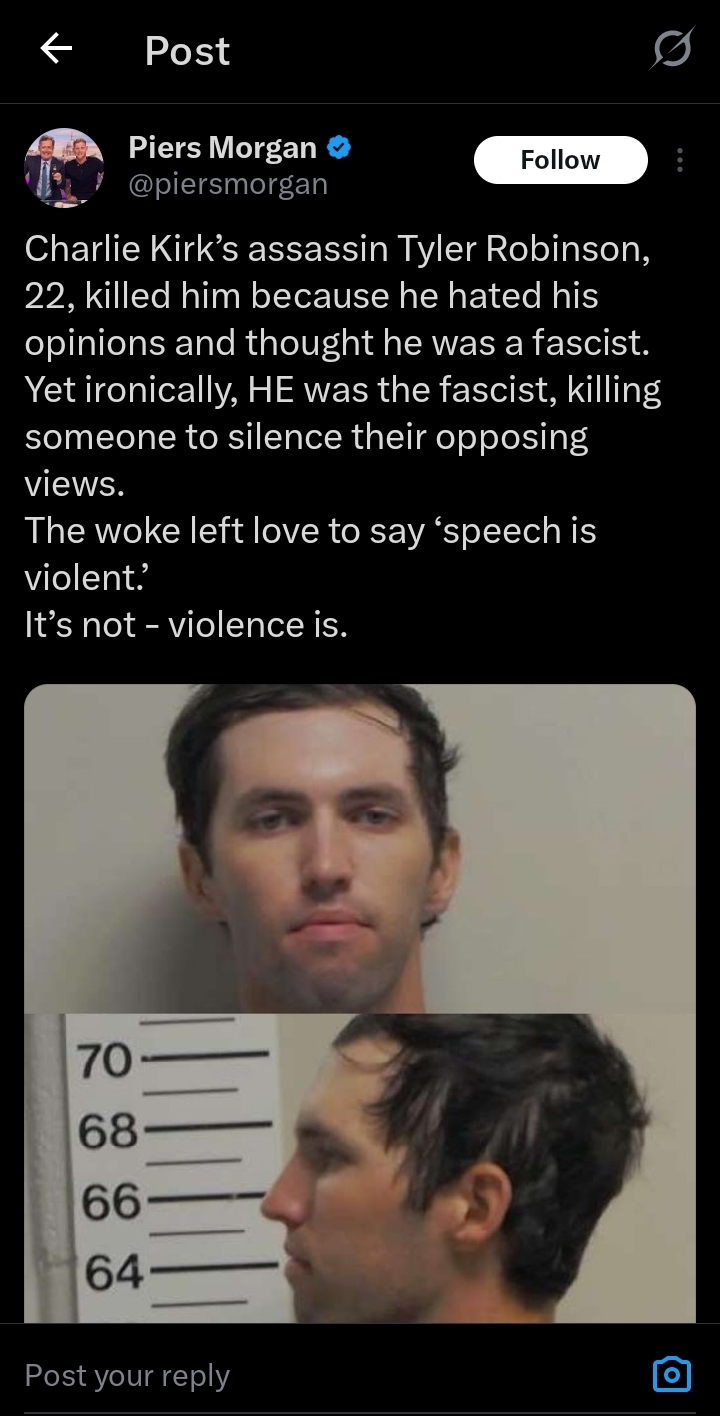Tap the post's first line mentioning Tyler Robinson
The height and width of the screenshot is (1416, 720).
(x=338, y=248)
